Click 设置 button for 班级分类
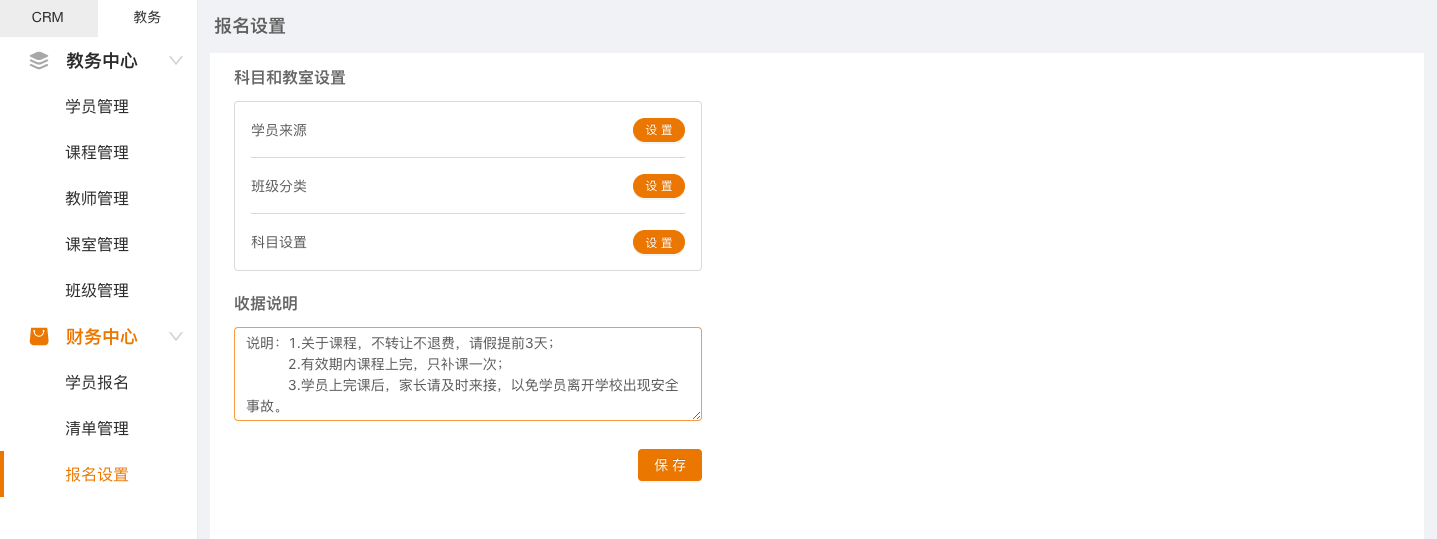The image size is (1437, 539). tap(658, 186)
